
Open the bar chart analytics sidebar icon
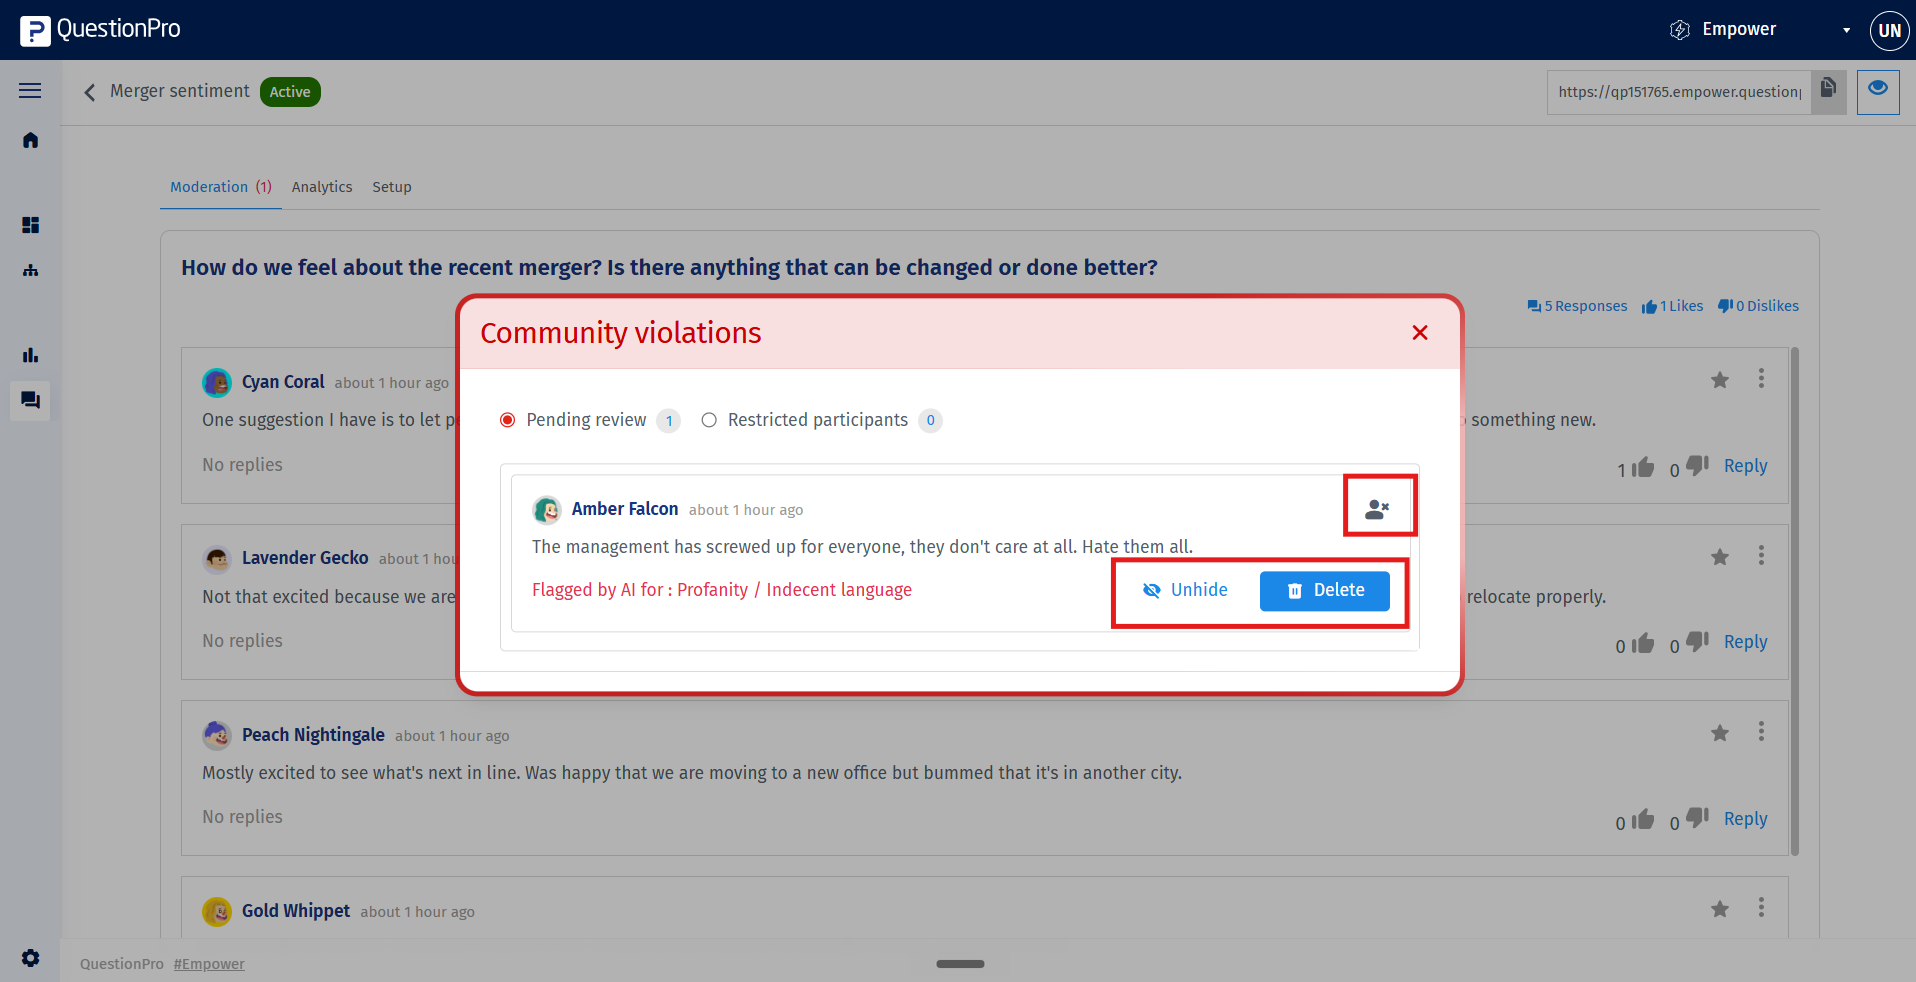30,355
